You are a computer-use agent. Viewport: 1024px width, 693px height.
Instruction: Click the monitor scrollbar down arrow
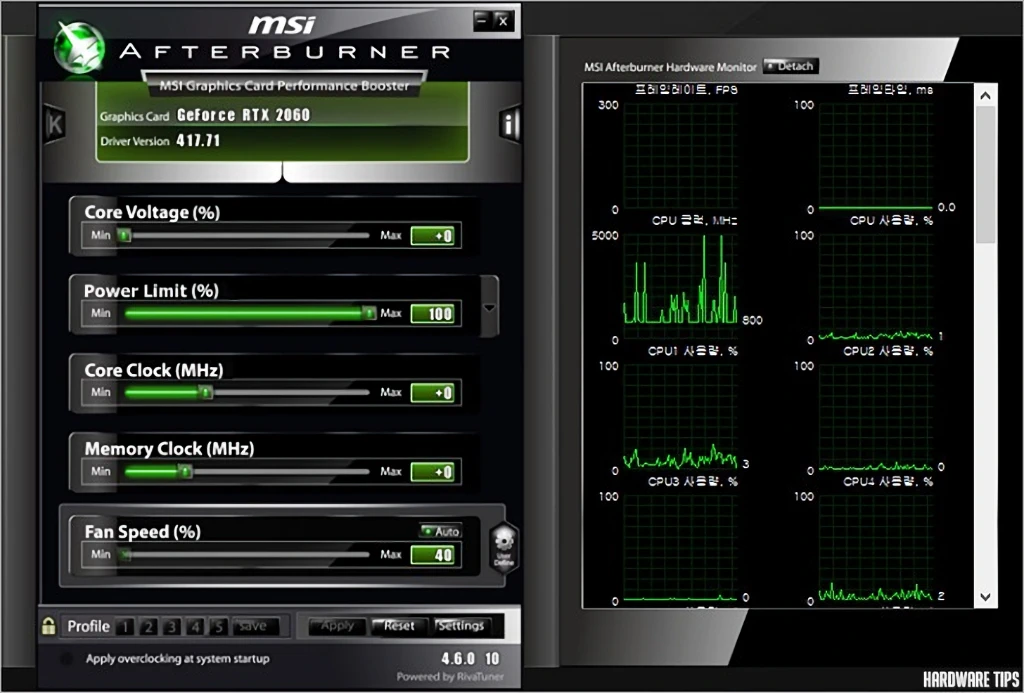(985, 597)
